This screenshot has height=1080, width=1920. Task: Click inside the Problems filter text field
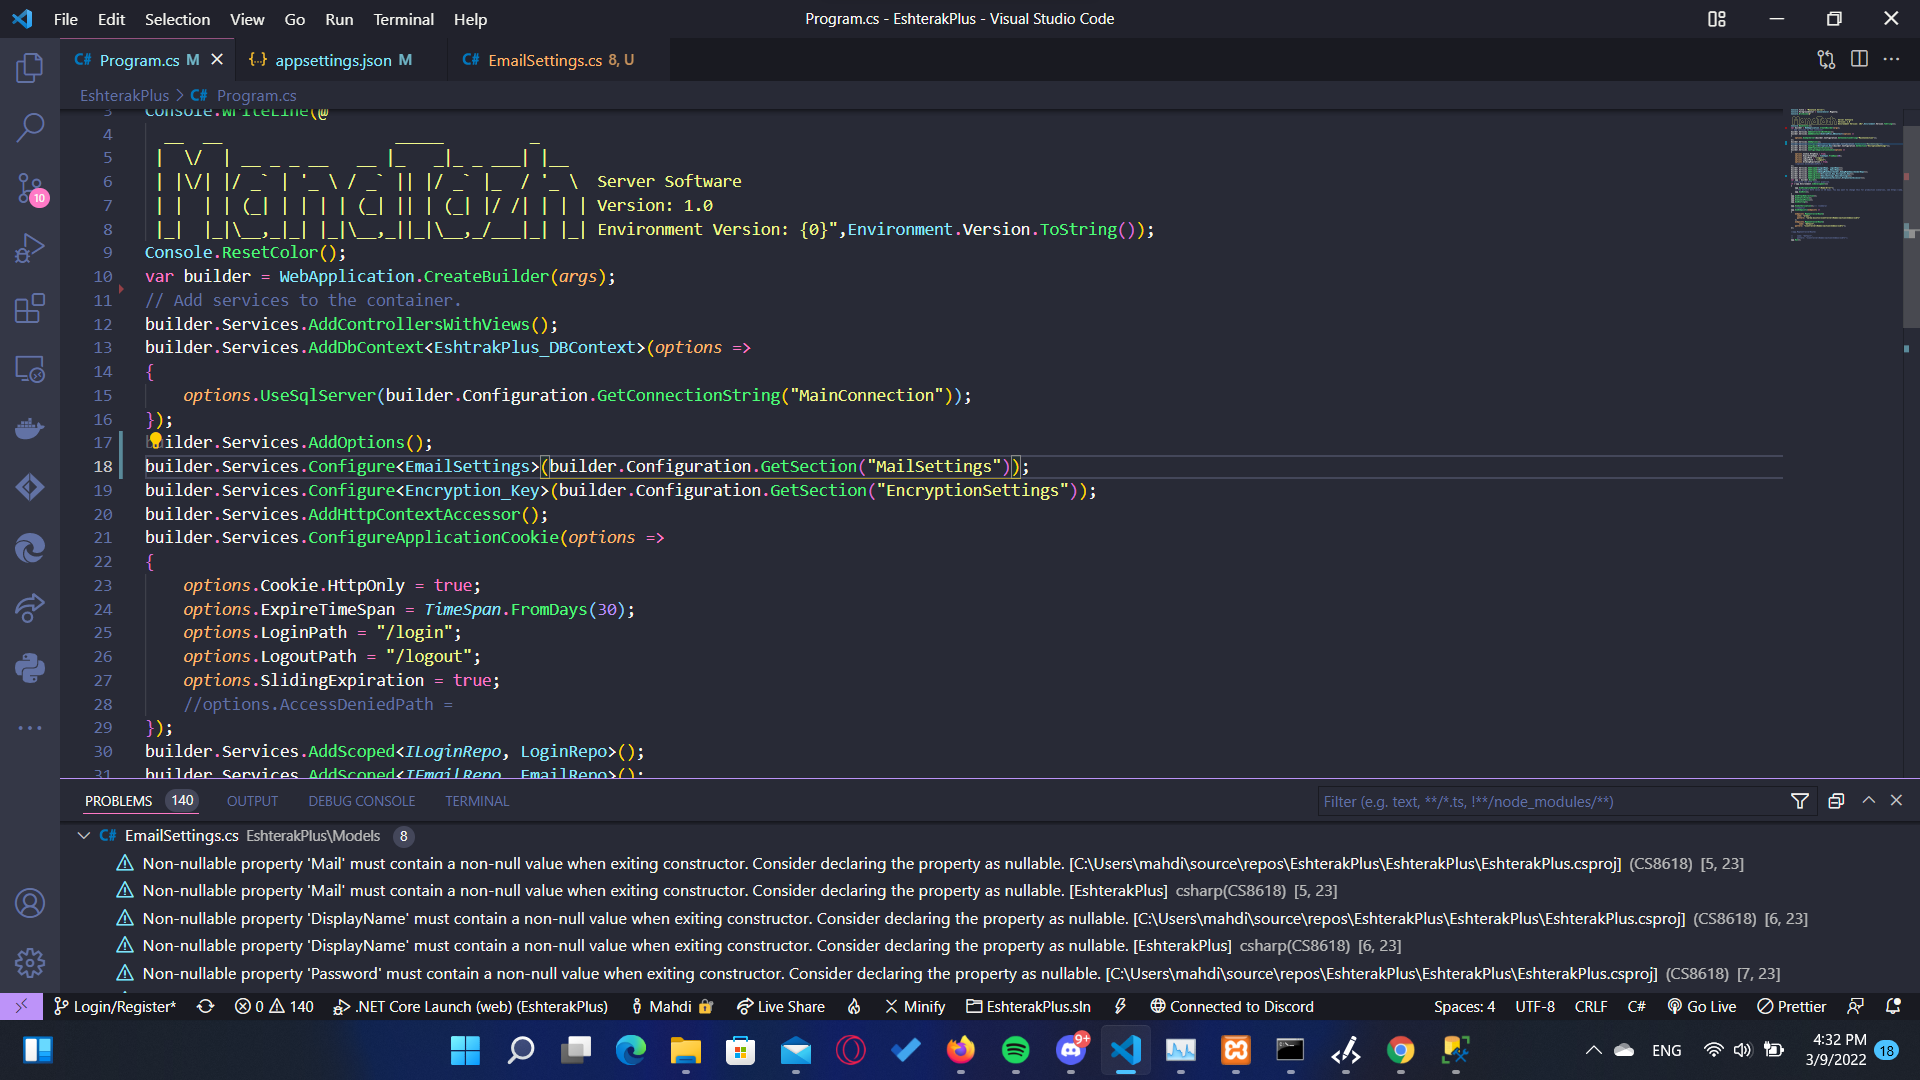click(x=1548, y=801)
